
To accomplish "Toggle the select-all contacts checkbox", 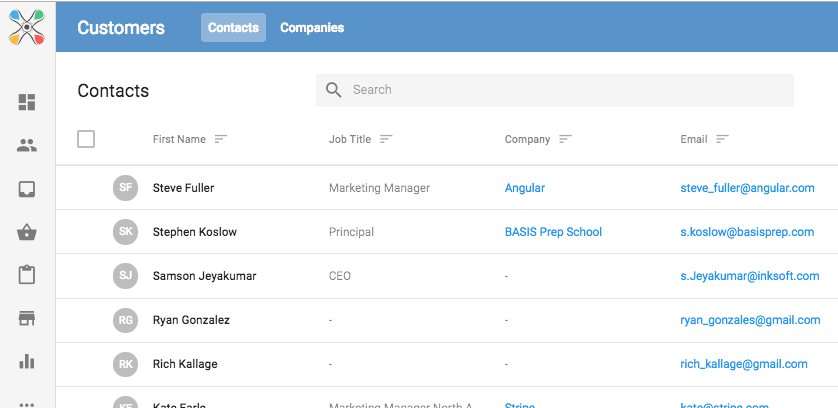I will [x=86, y=139].
